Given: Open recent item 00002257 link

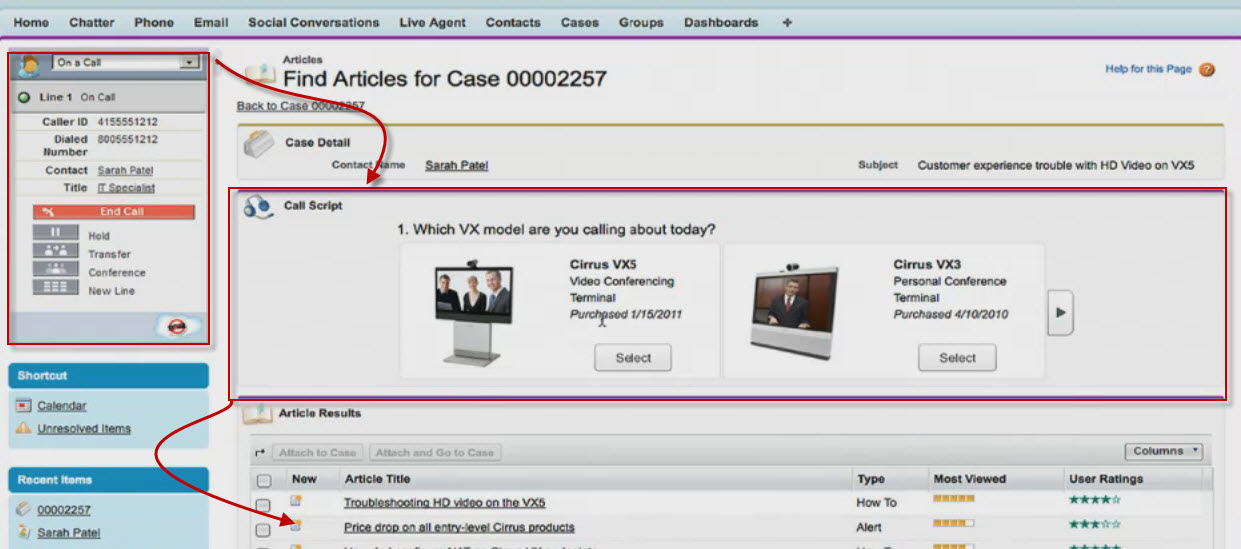Looking at the screenshot, I should (64, 510).
